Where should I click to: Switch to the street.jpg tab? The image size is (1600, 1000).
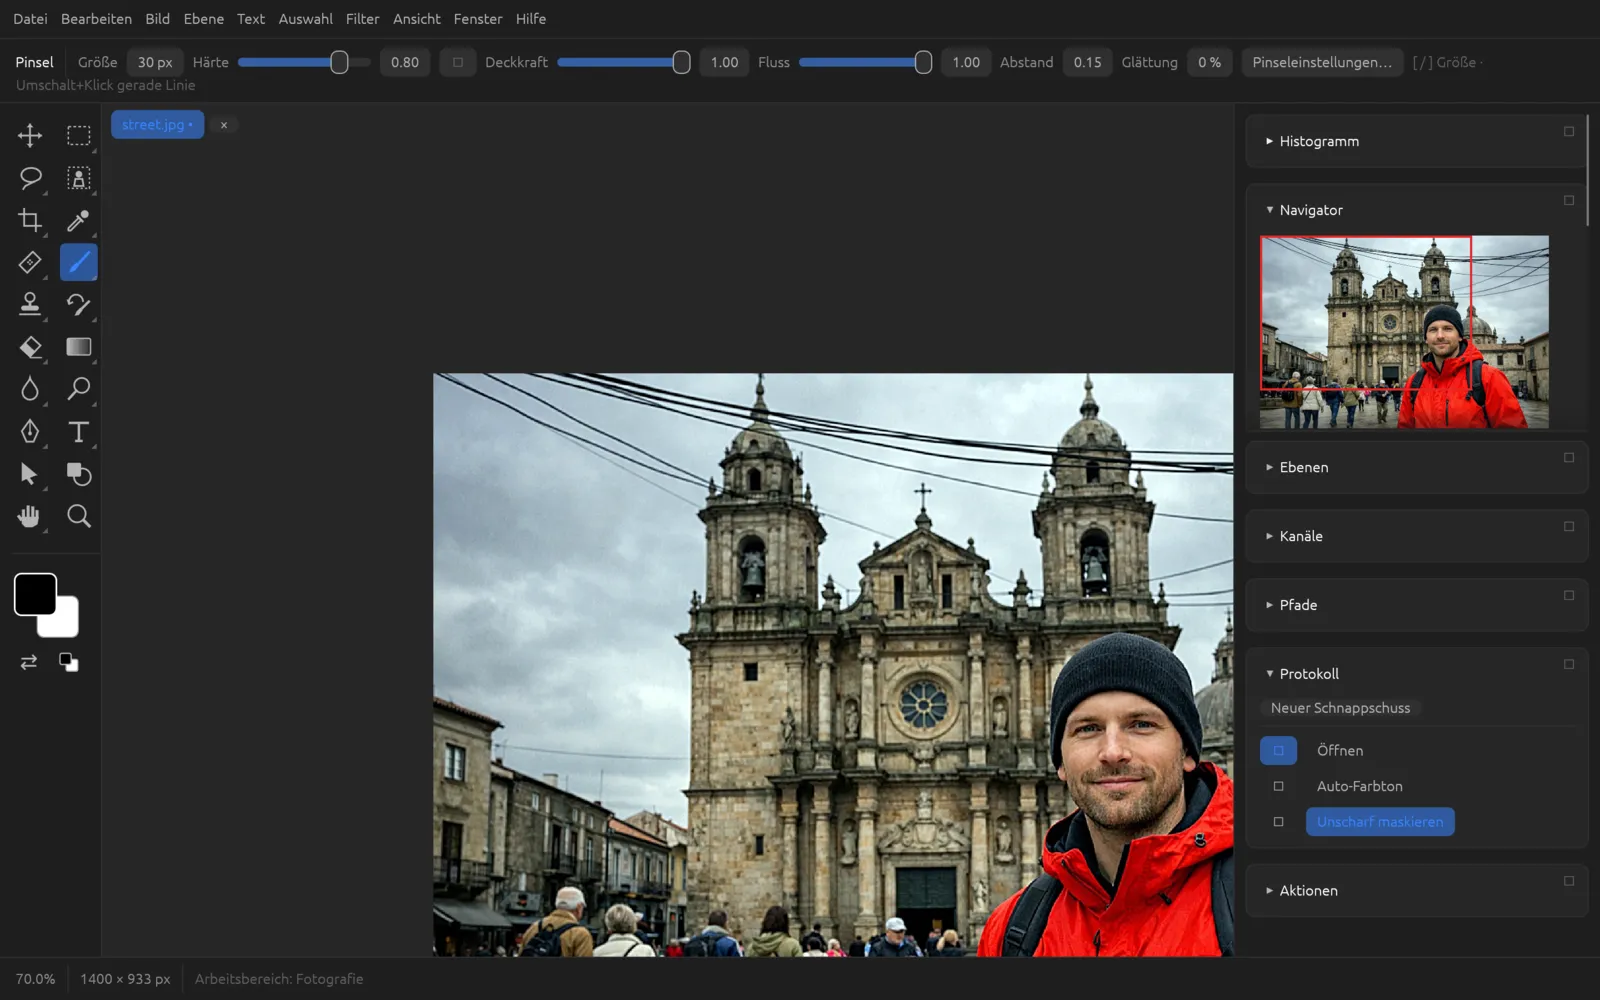(157, 125)
